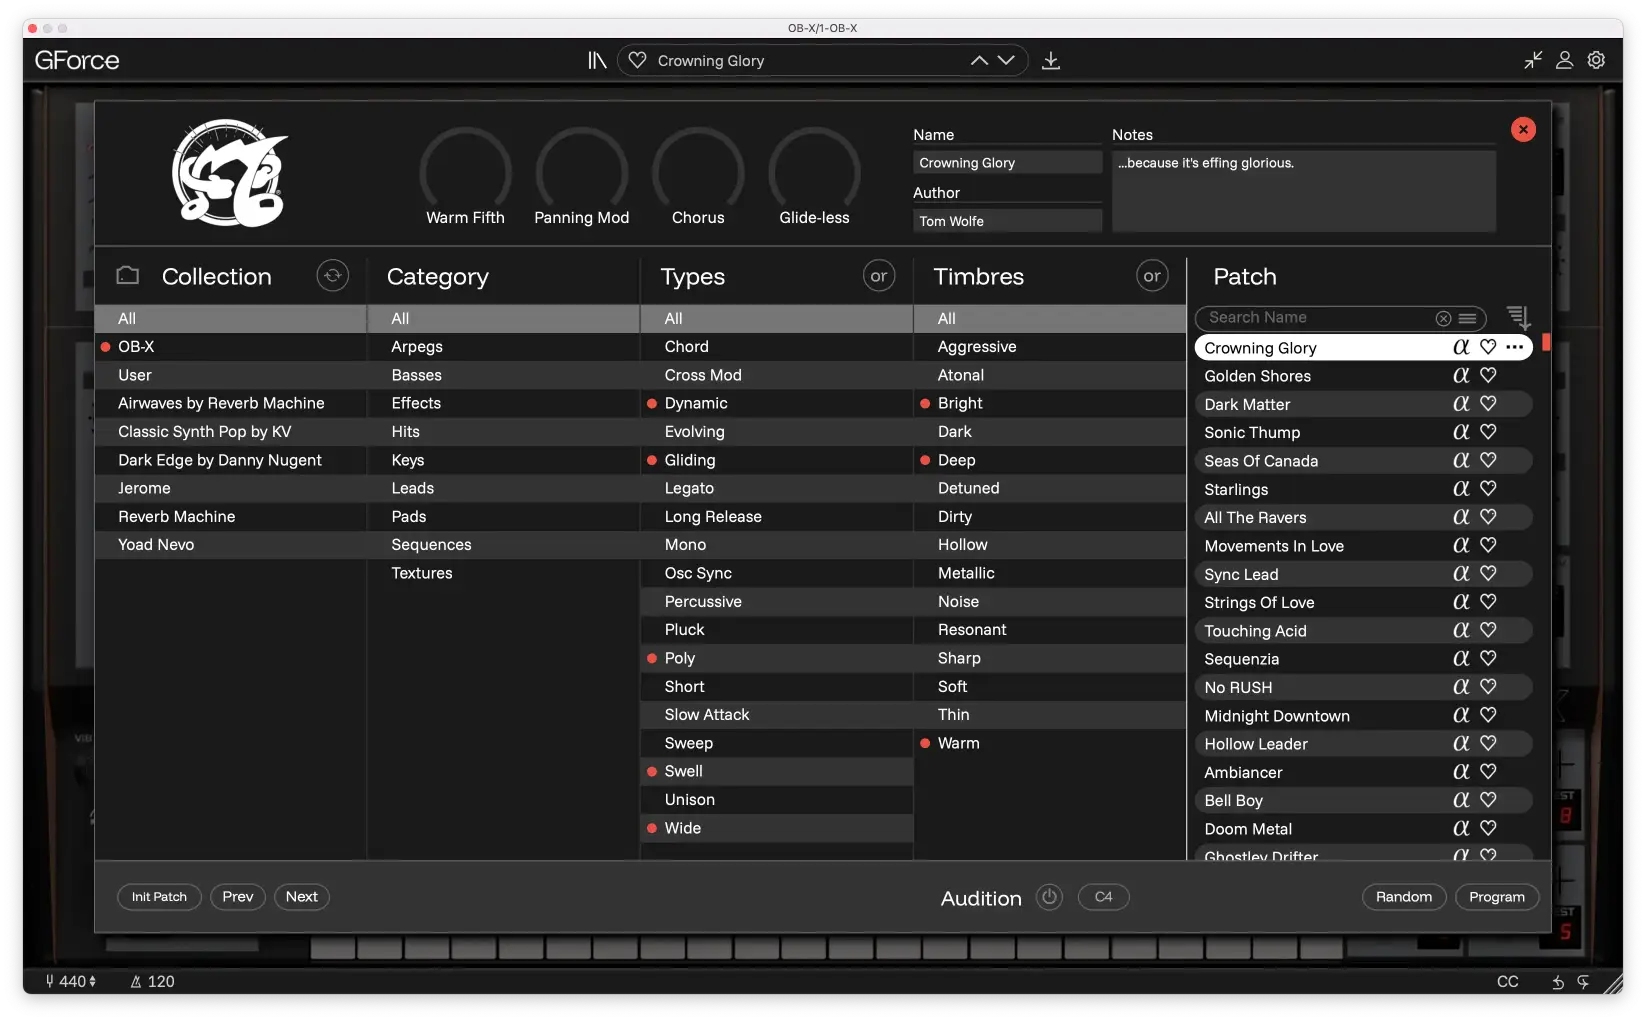The width and height of the screenshot is (1646, 1021).
Task: Select the Pads category
Action: coord(503,517)
